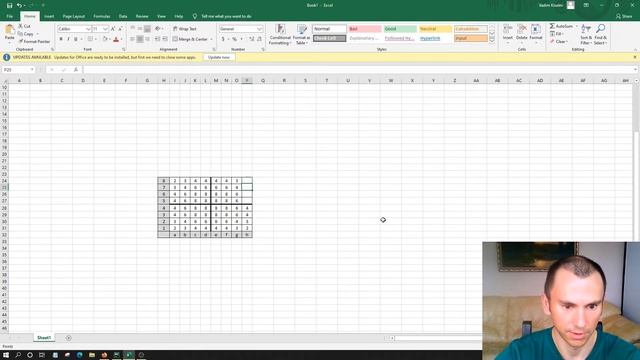Apply the red font color

(116, 39)
